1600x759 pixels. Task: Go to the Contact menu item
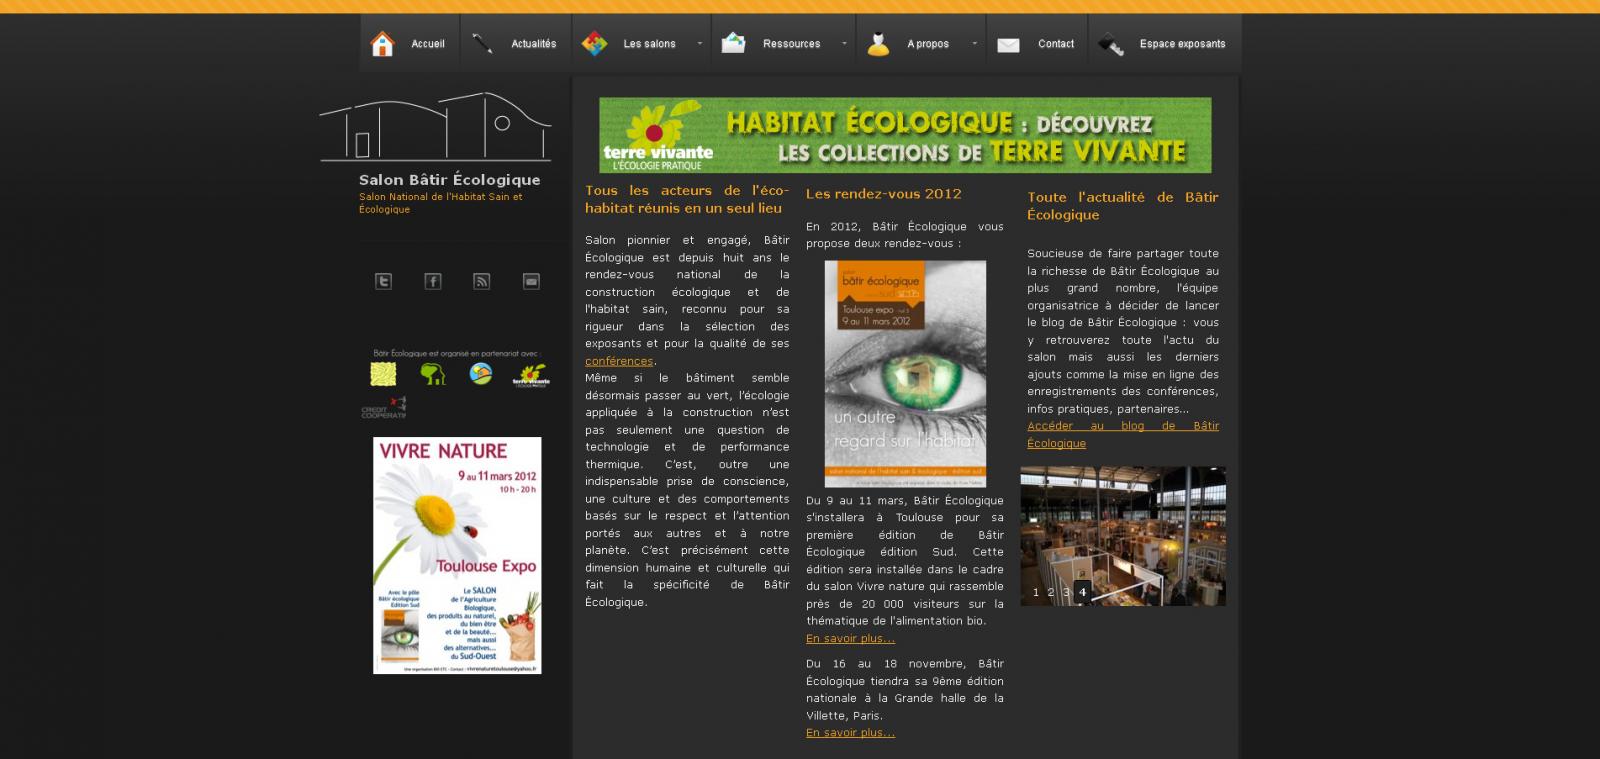[x=1055, y=44]
